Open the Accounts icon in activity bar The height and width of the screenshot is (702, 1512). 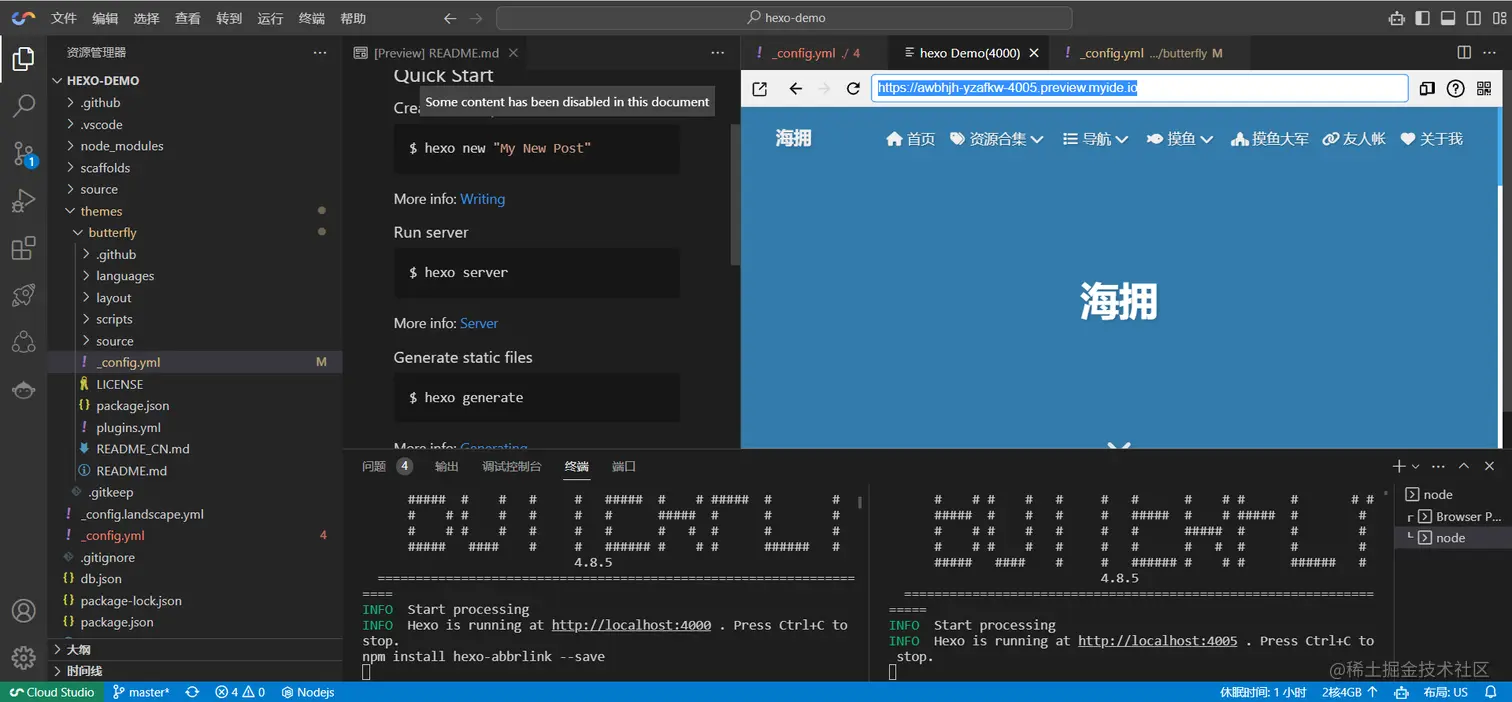click(23, 611)
